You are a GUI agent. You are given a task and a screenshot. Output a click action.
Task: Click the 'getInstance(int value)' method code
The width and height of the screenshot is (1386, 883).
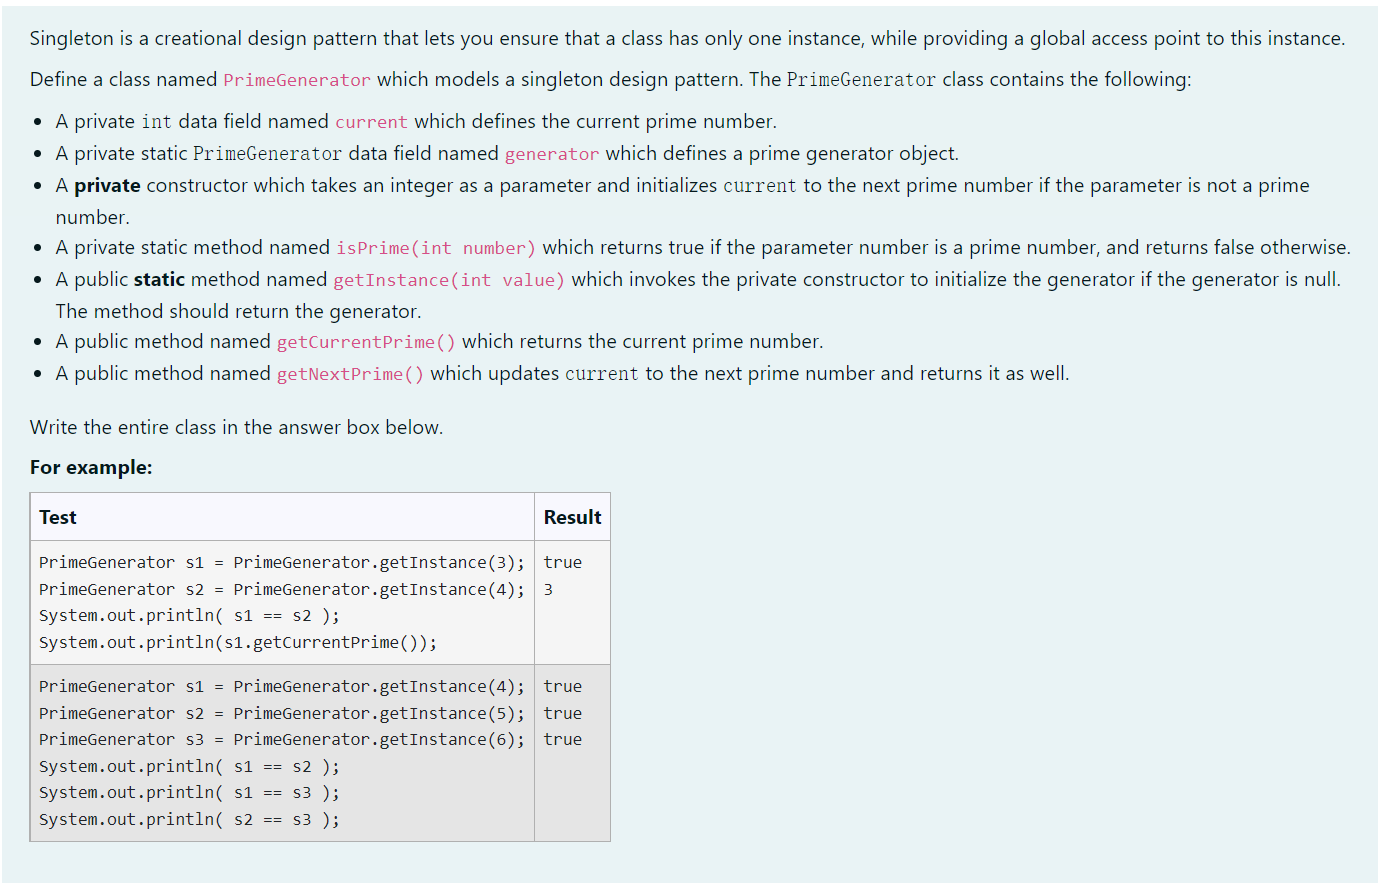tap(449, 280)
